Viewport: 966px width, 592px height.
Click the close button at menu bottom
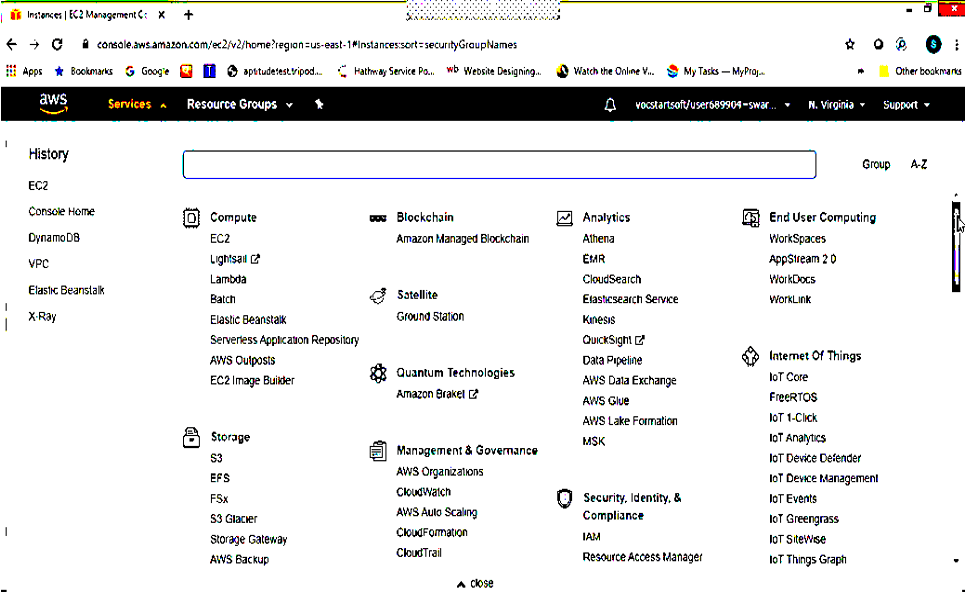coord(475,583)
